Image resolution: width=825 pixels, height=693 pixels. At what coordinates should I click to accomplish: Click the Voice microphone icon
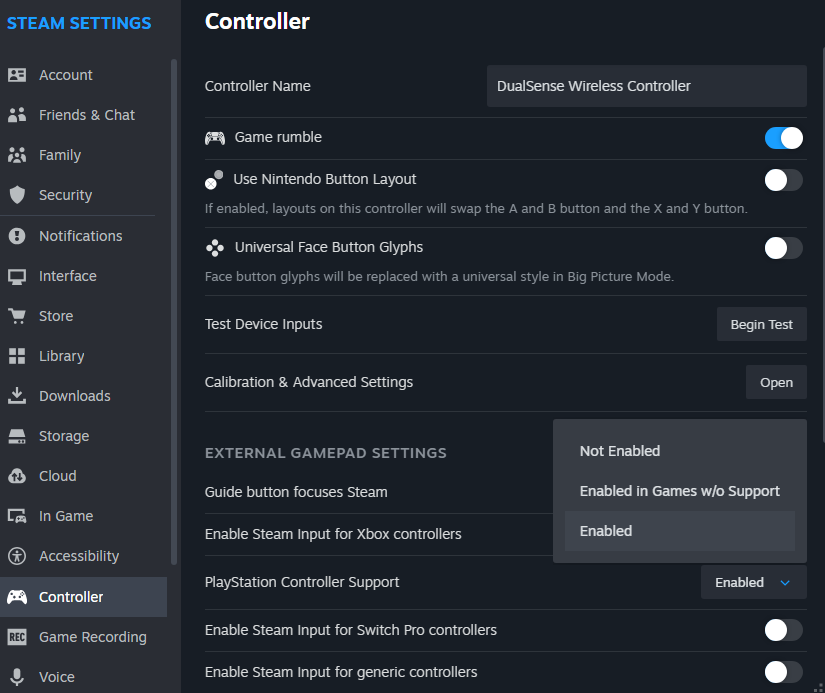[x=17, y=677]
